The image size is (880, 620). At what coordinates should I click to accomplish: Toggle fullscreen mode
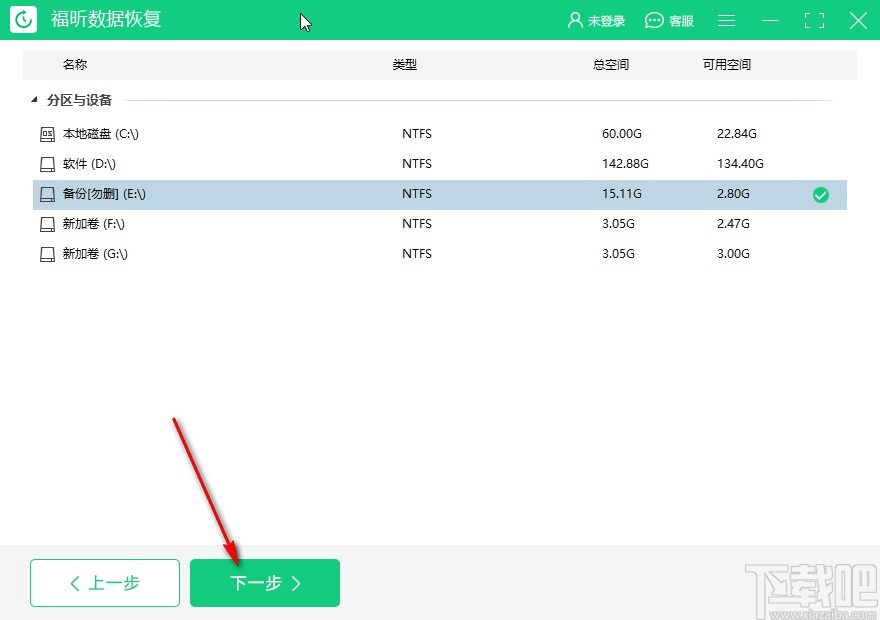click(814, 21)
